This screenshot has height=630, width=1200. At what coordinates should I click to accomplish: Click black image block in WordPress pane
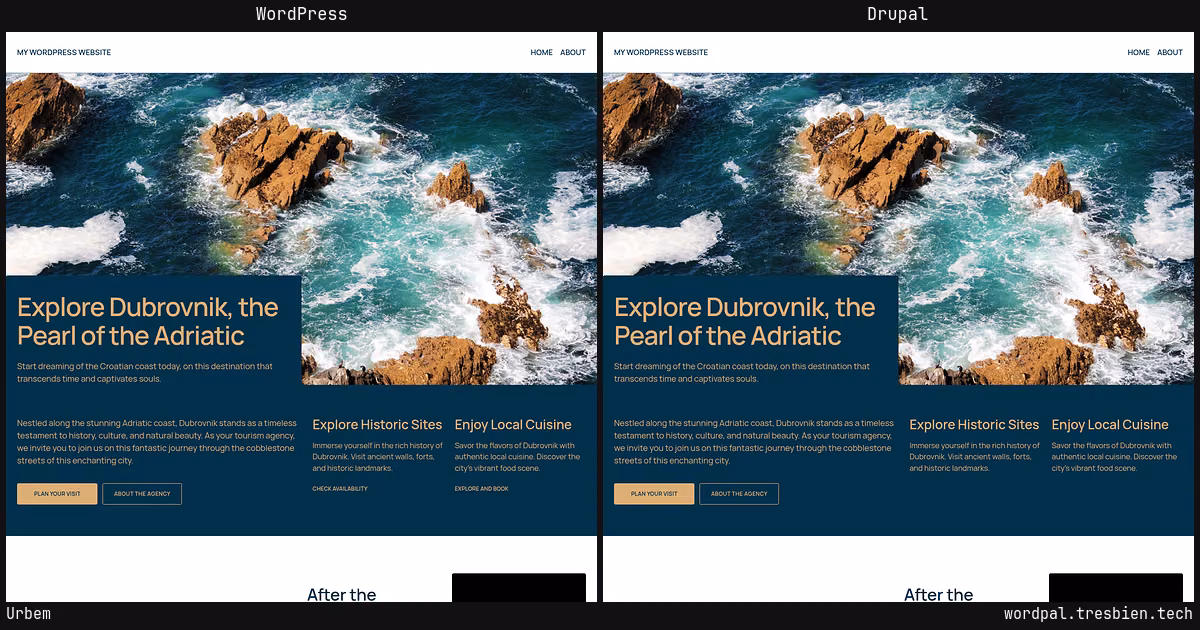pos(519,588)
